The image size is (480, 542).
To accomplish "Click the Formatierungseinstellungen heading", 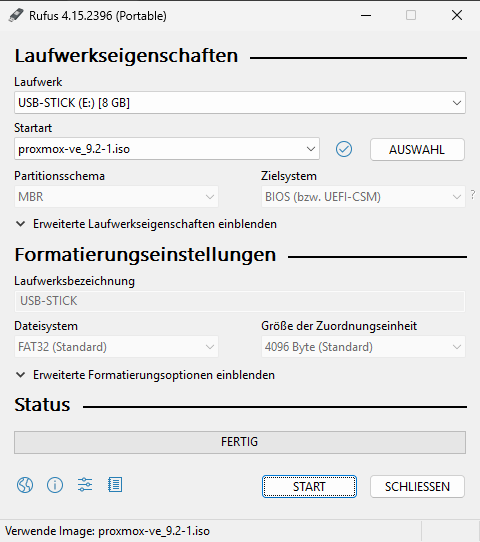I will pos(145,255).
